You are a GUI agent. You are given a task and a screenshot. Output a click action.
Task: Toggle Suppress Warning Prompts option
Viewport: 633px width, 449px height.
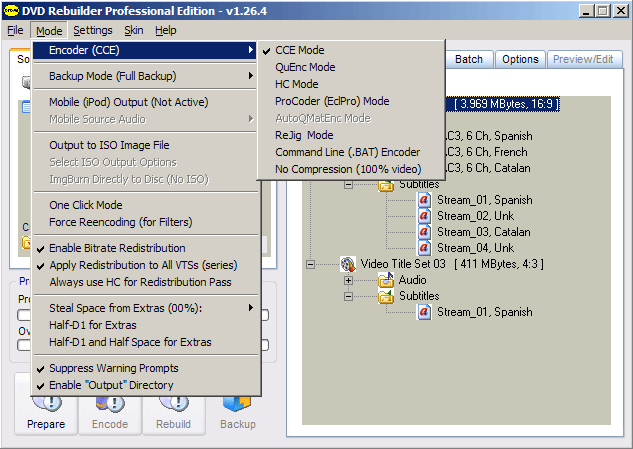[146, 368]
